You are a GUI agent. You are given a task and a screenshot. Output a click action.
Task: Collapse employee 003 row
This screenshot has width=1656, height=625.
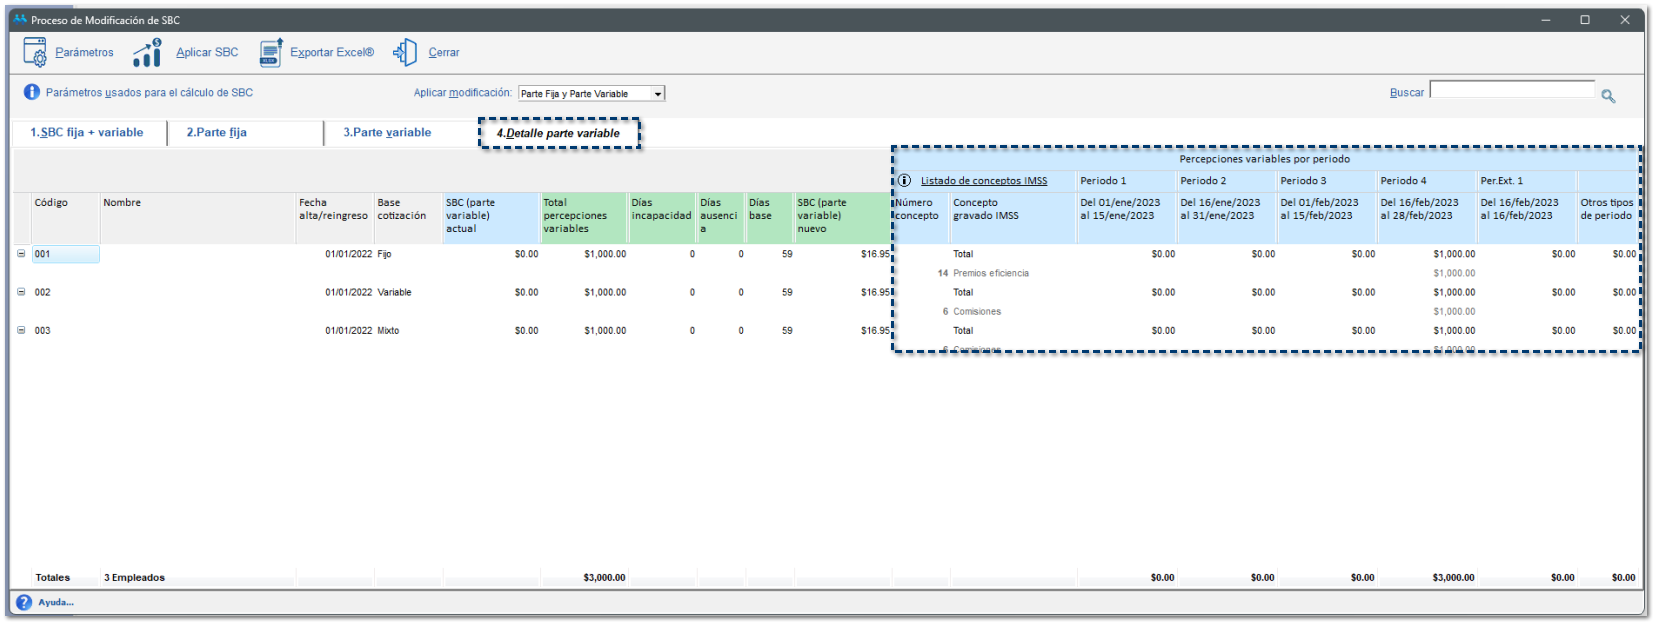point(21,330)
